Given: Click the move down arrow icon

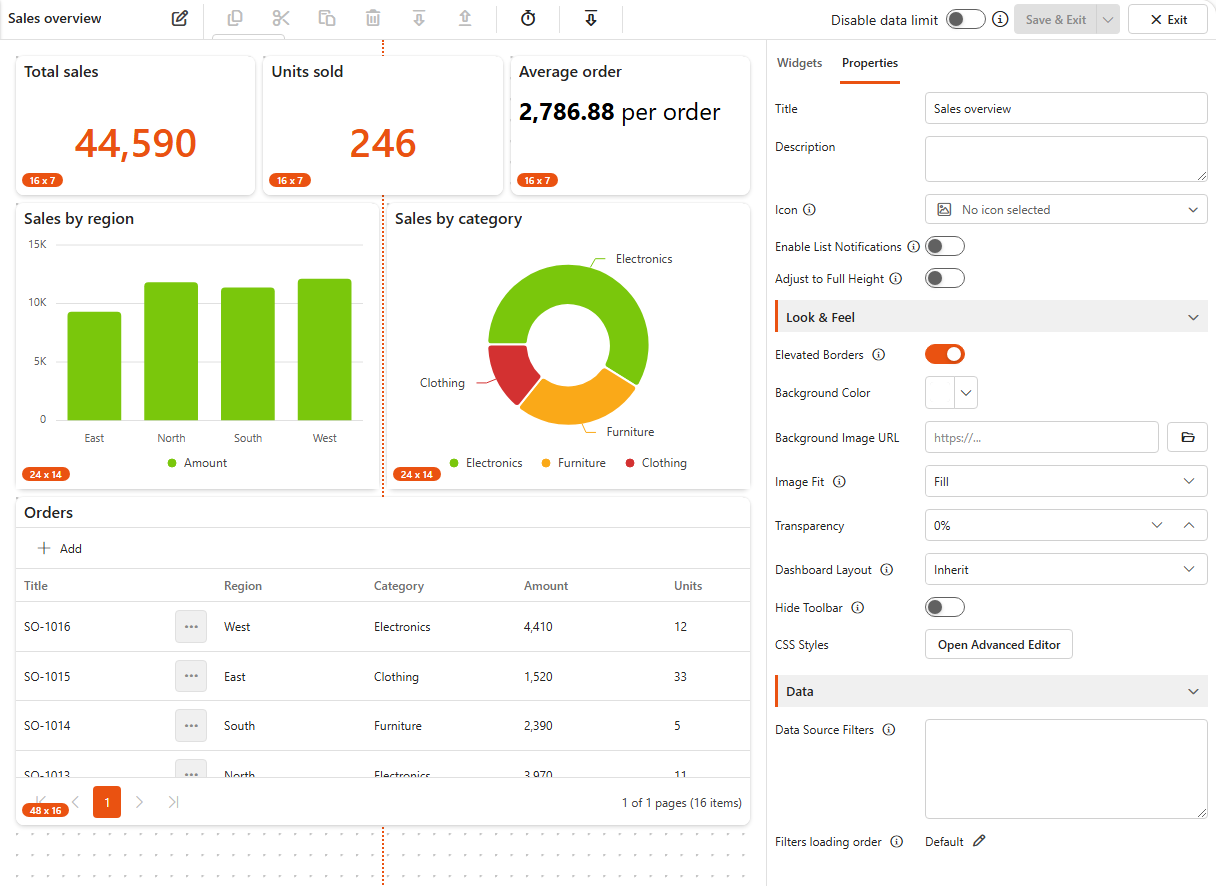Looking at the screenshot, I should click(x=419, y=18).
